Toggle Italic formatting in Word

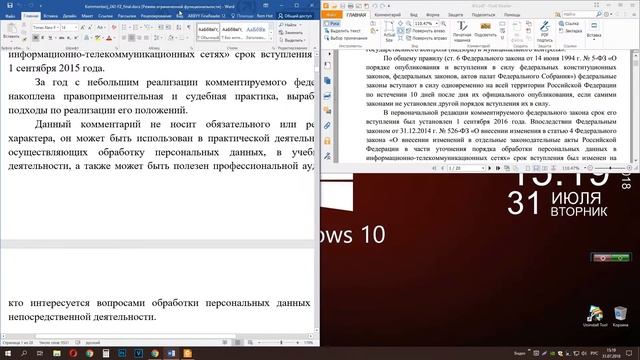coord(43,38)
